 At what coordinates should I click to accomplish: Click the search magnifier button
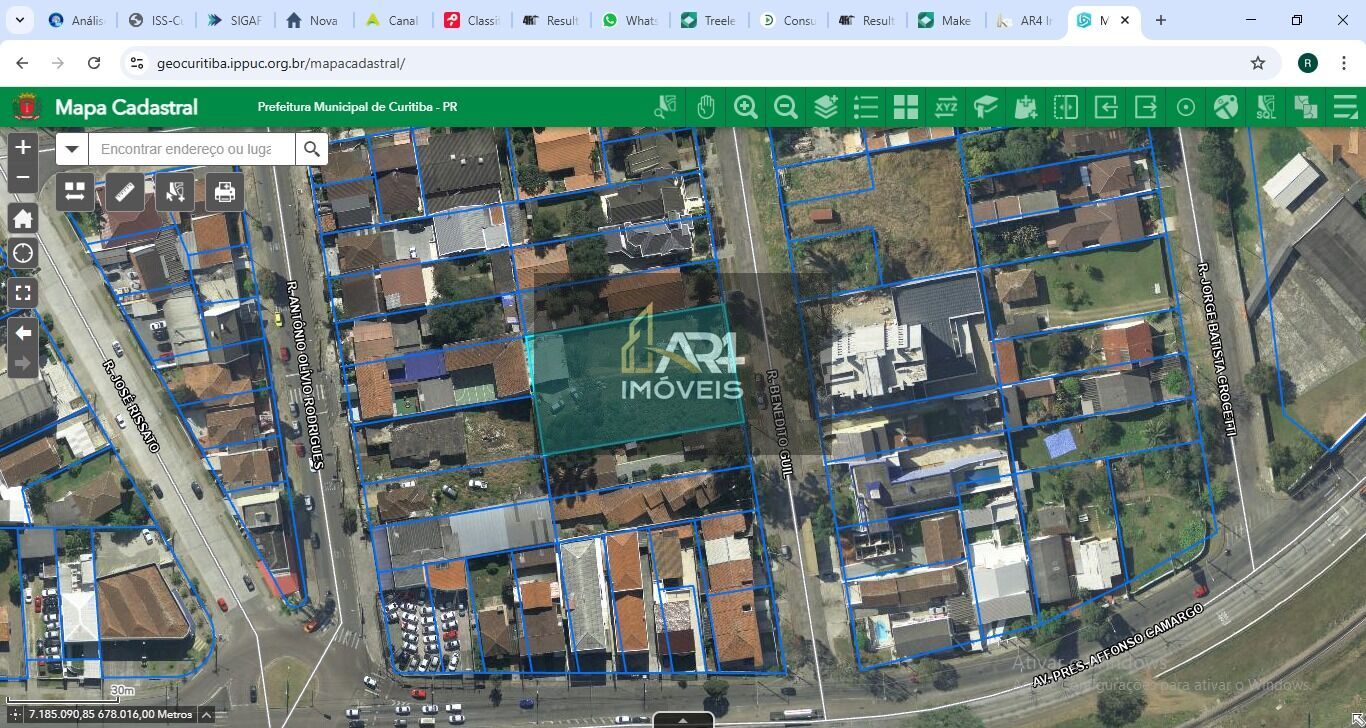[x=312, y=149]
